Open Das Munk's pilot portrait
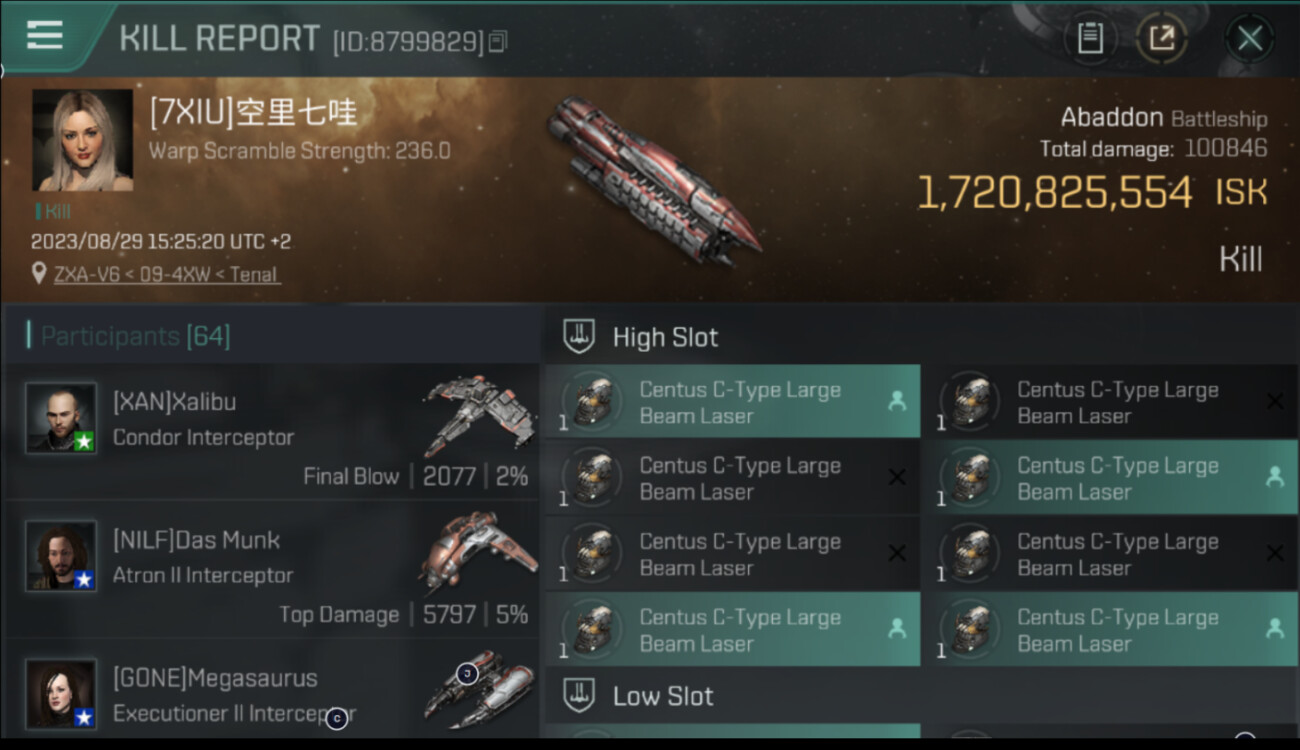Viewport: 1300px width, 750px height. point(61,555)
